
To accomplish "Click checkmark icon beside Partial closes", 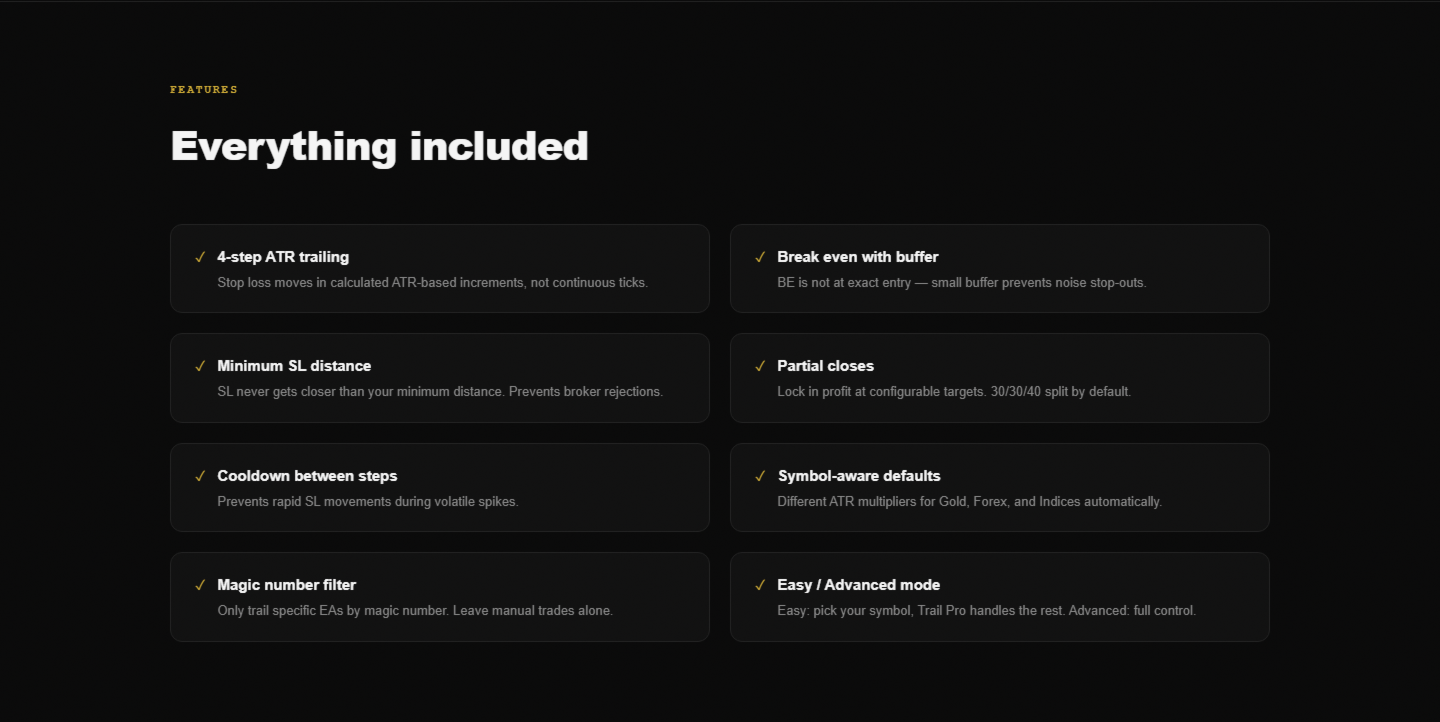I will point(760,367).
